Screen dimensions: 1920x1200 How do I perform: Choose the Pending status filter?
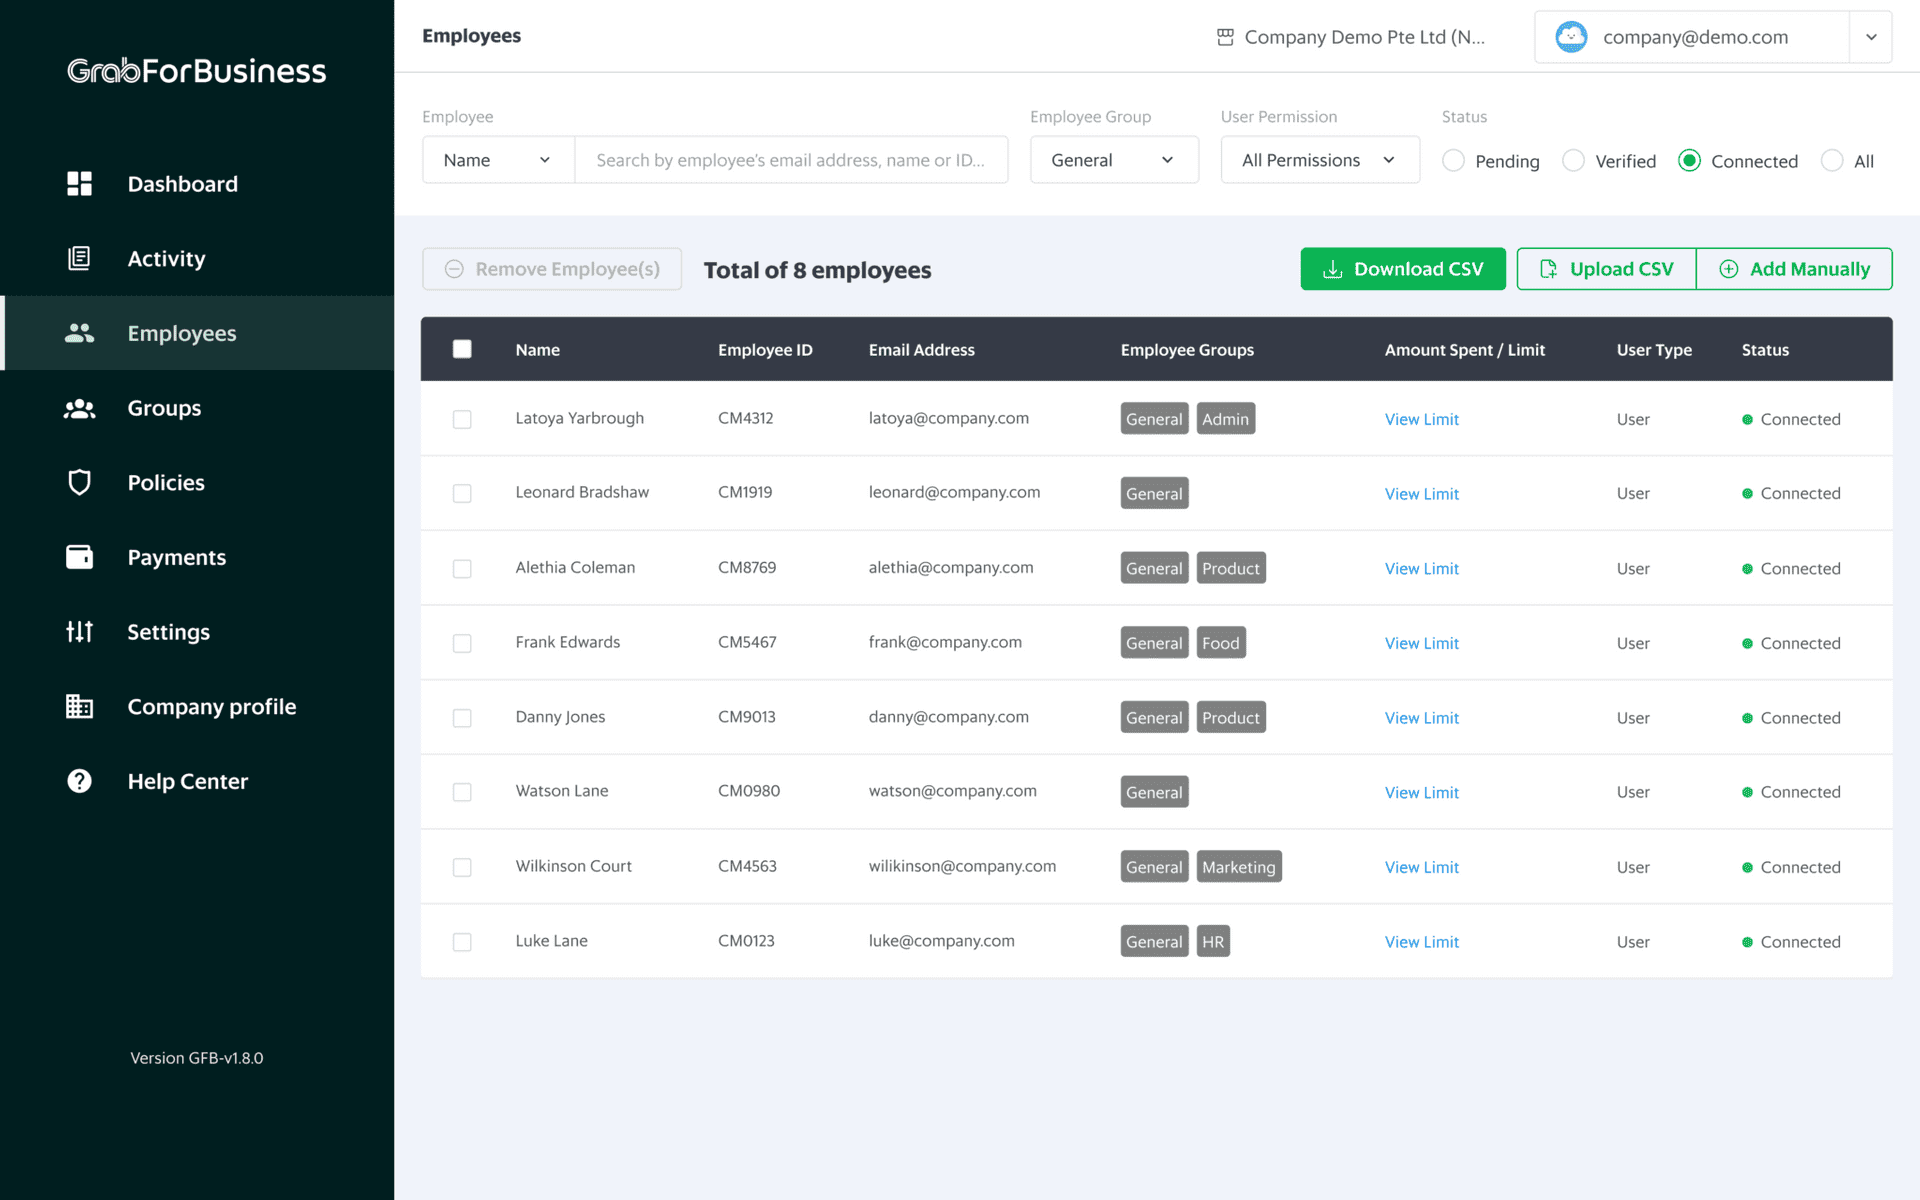coord(1453,160)
